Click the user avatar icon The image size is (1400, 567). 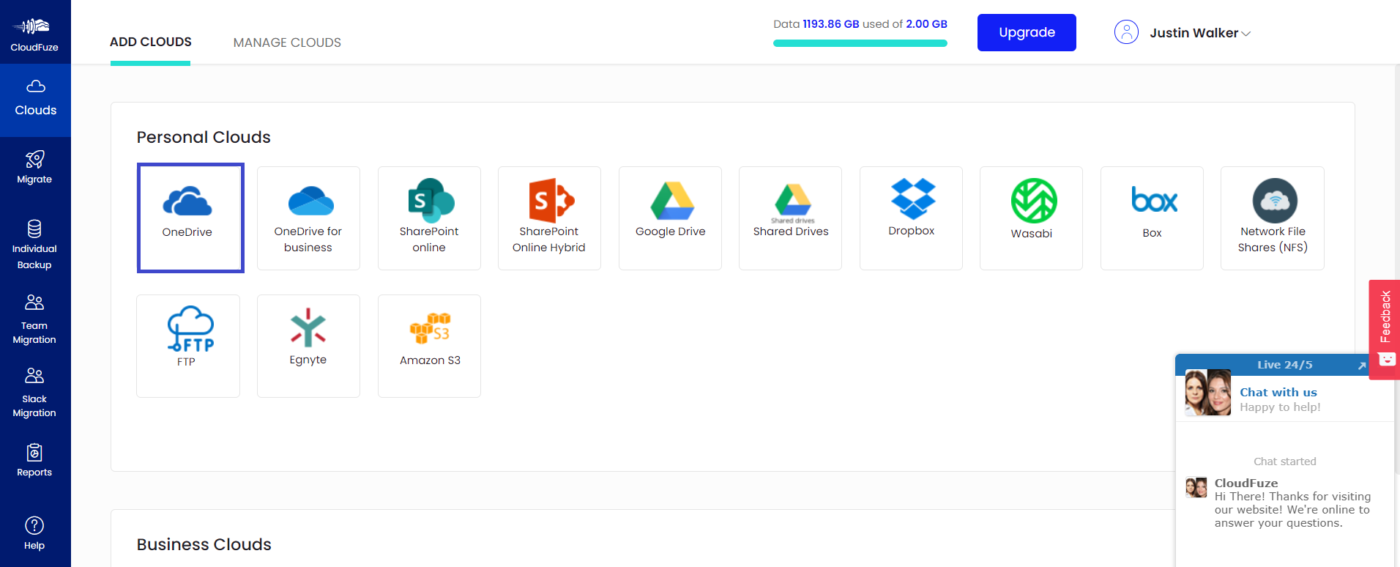tap(1126, 32)
